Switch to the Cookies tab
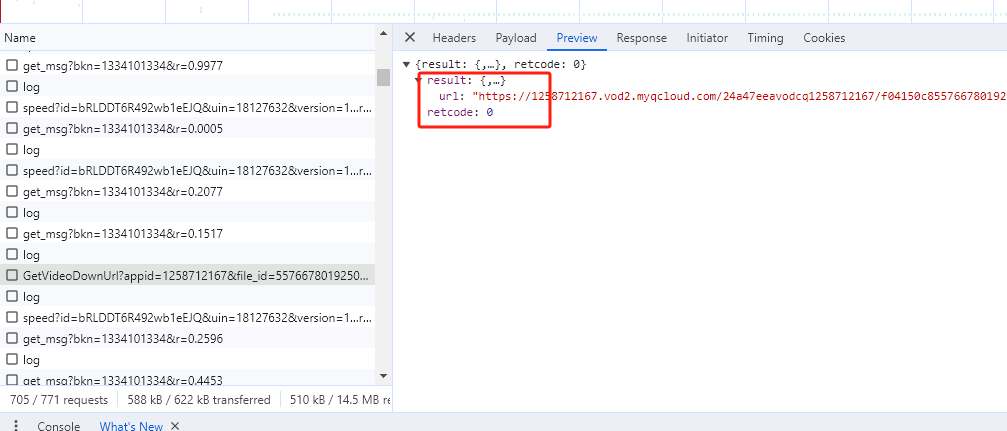The image size is (1007, 431). pos(824,38)
